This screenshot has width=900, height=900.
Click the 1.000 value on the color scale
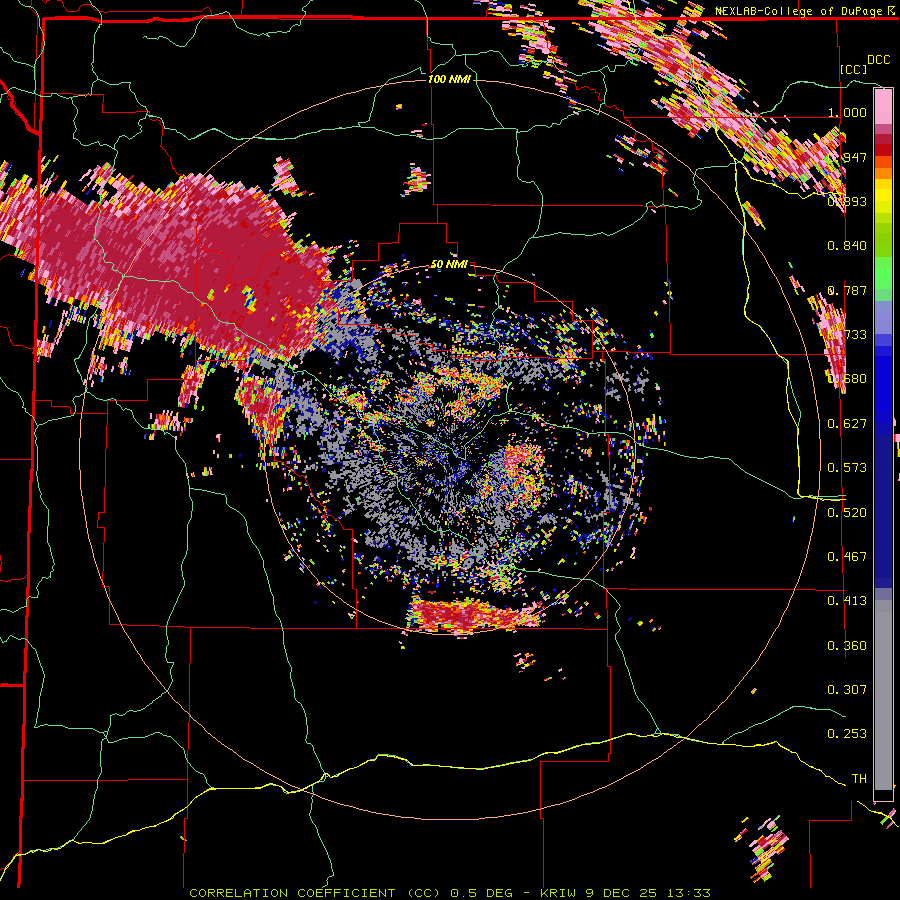click(x=847, y=112)
